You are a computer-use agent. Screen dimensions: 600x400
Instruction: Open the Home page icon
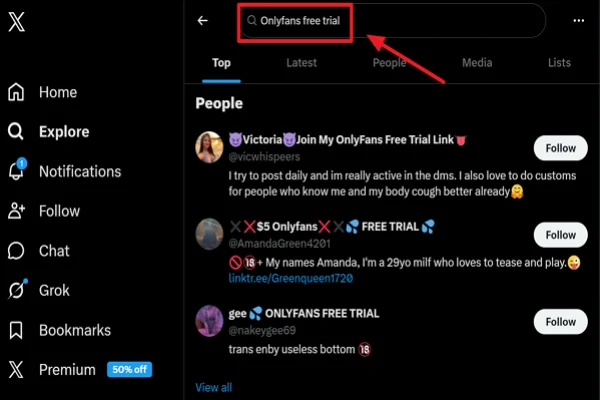(16, 93)
